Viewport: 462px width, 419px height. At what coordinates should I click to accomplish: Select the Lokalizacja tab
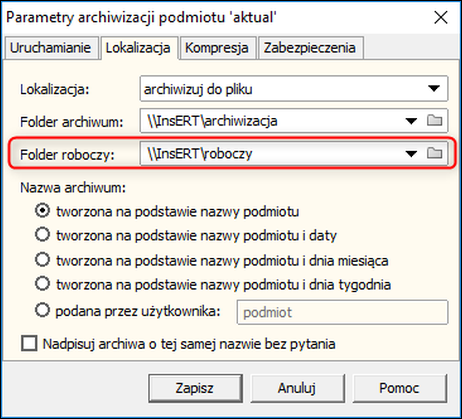[x=138, y=48]
